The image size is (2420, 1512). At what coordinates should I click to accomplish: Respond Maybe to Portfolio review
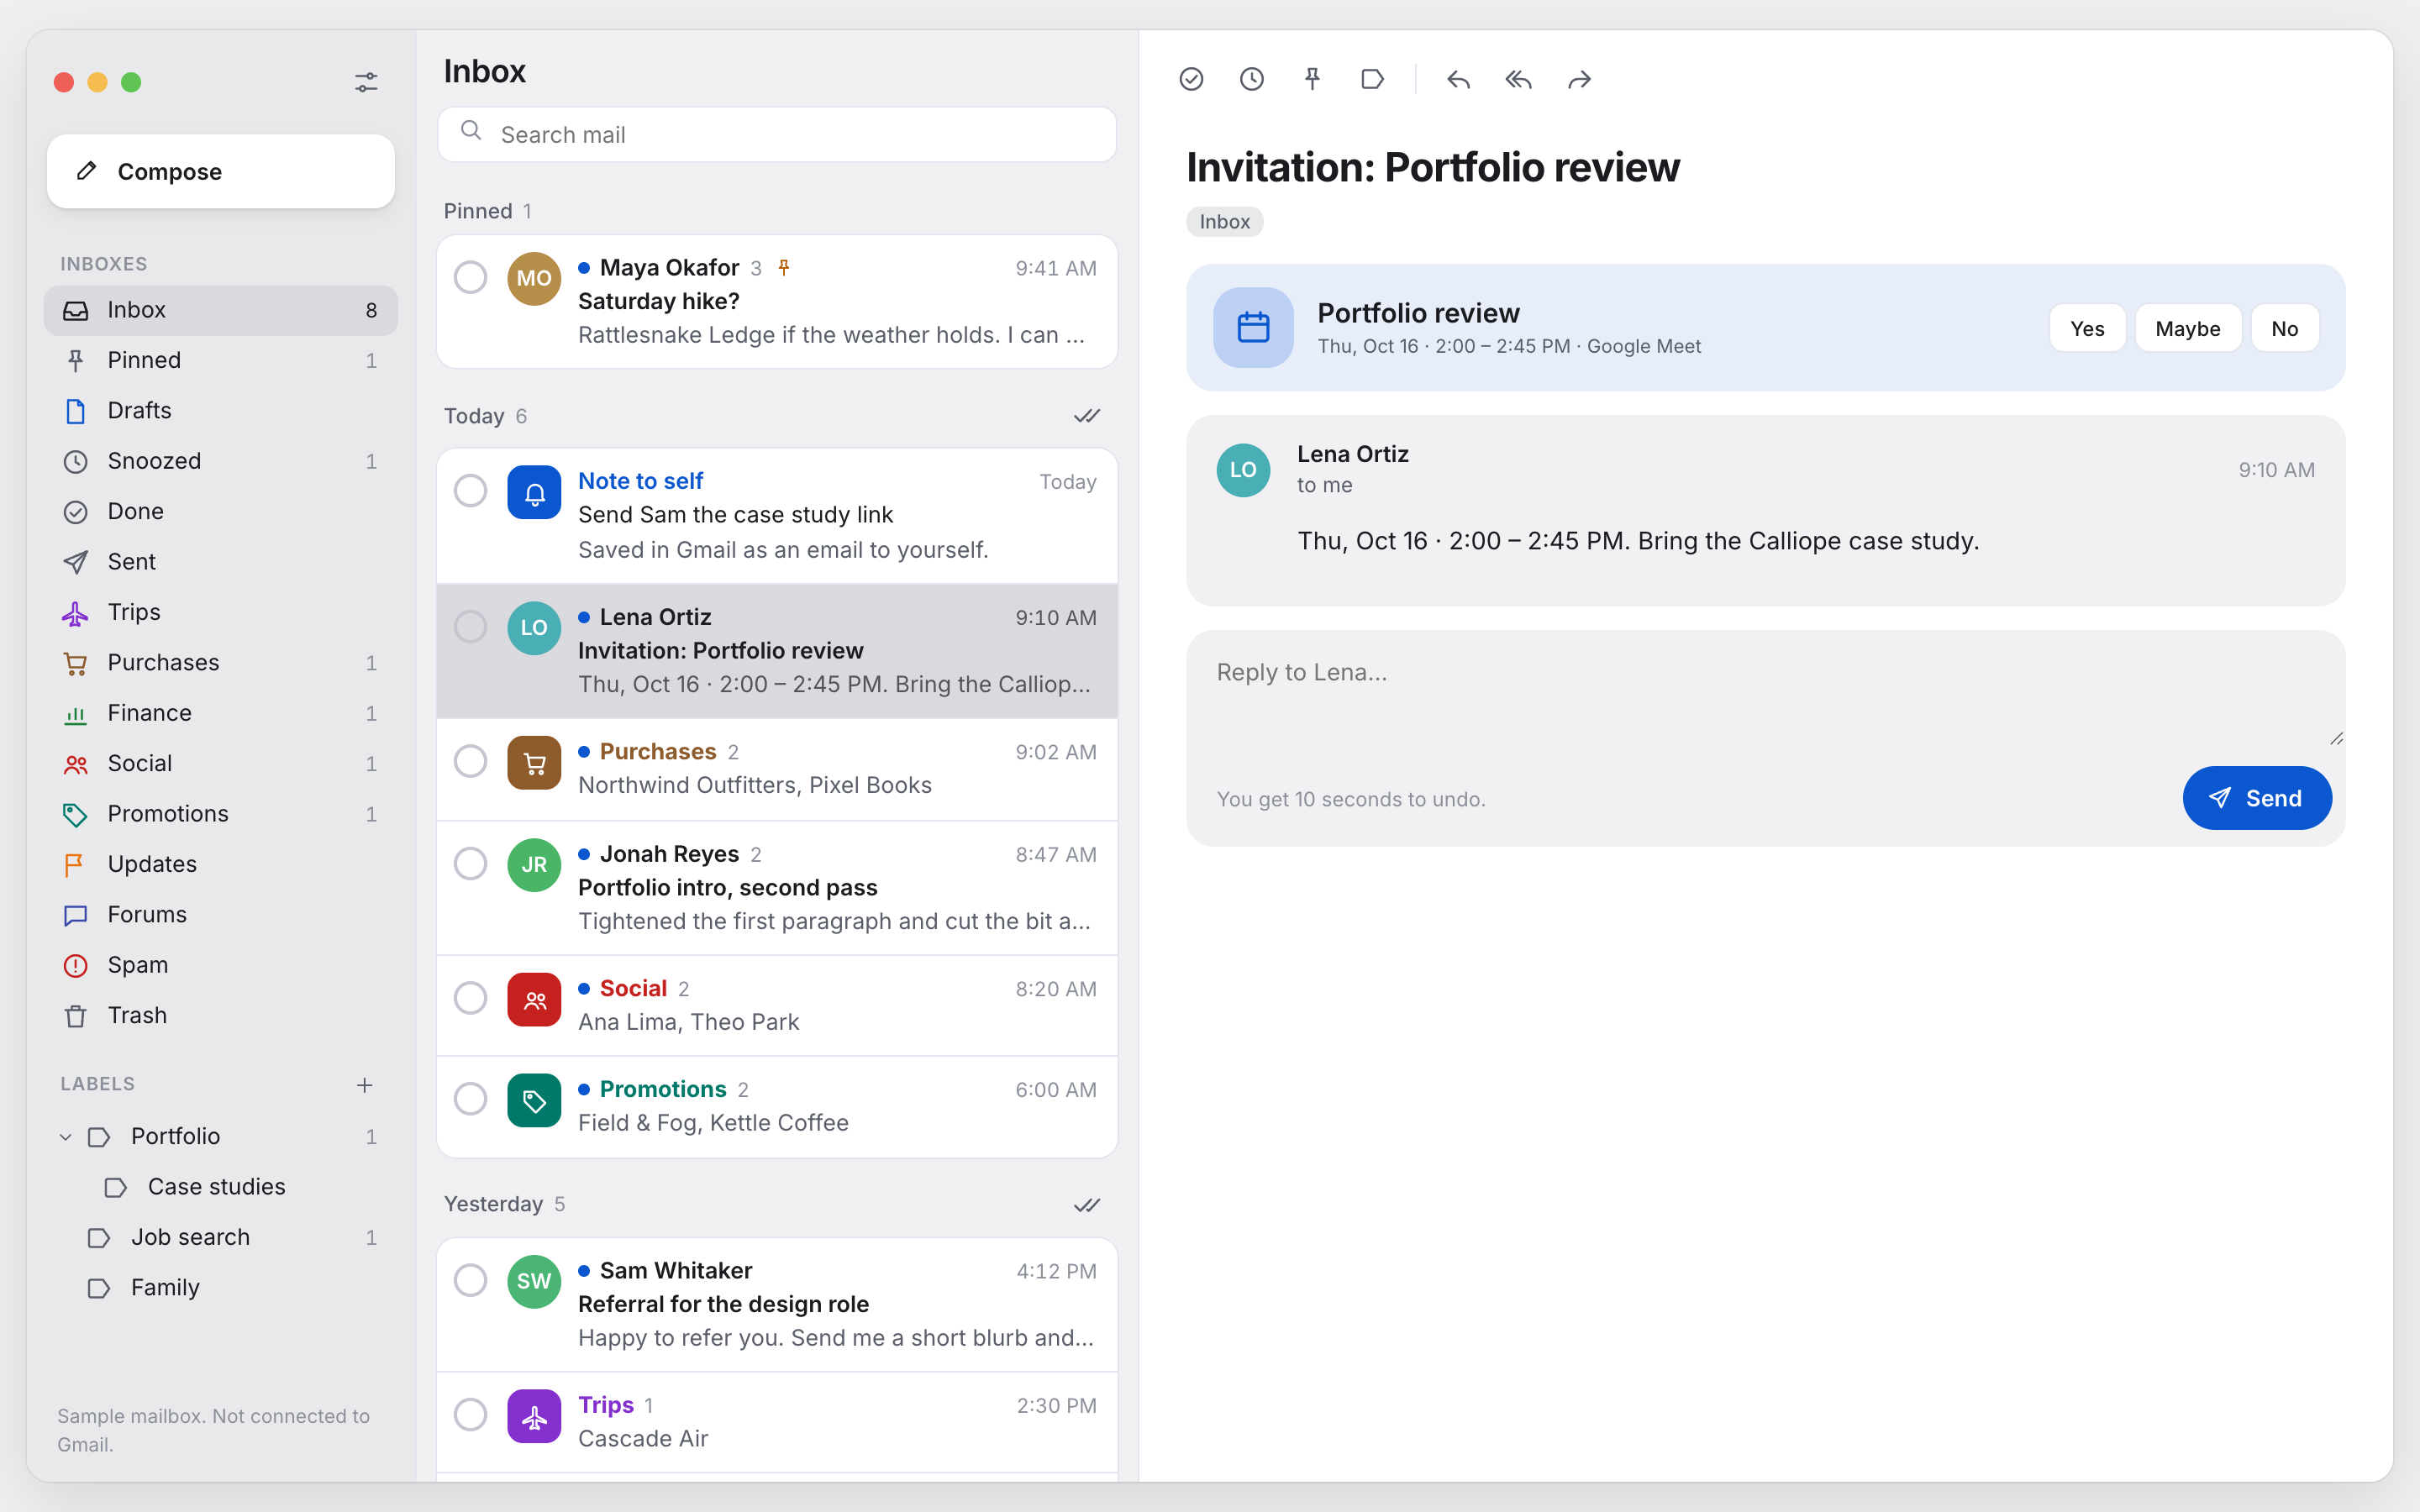click(x=2187, y=328)
